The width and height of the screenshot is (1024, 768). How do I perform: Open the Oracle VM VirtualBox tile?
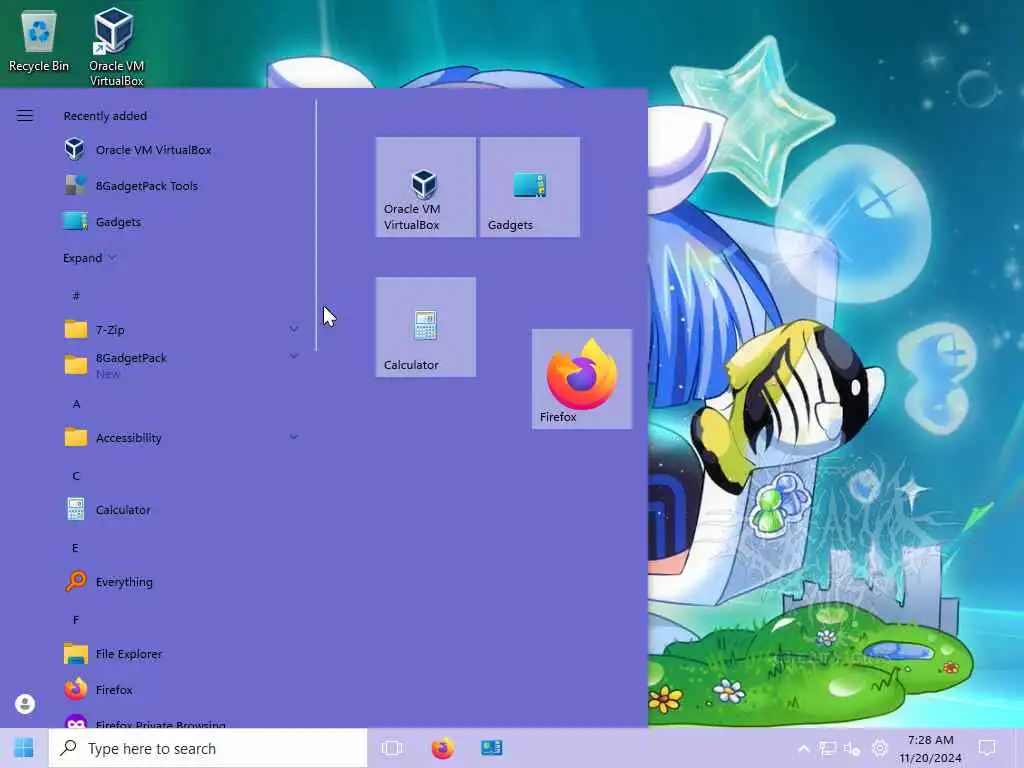click(x=425, y=187)
